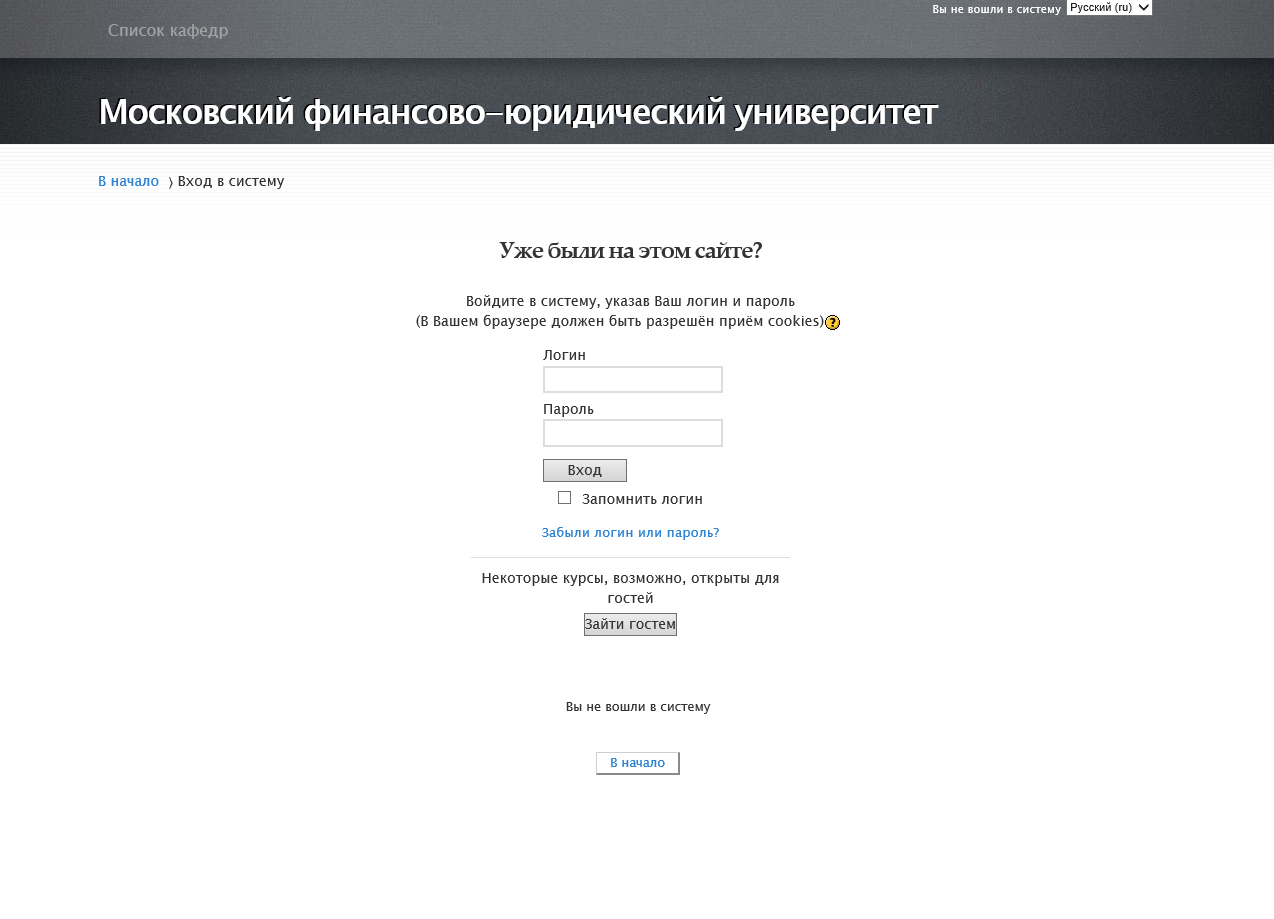
Task: Click the Вы не вошли в систему header text
Action: (x=996, y=9)
